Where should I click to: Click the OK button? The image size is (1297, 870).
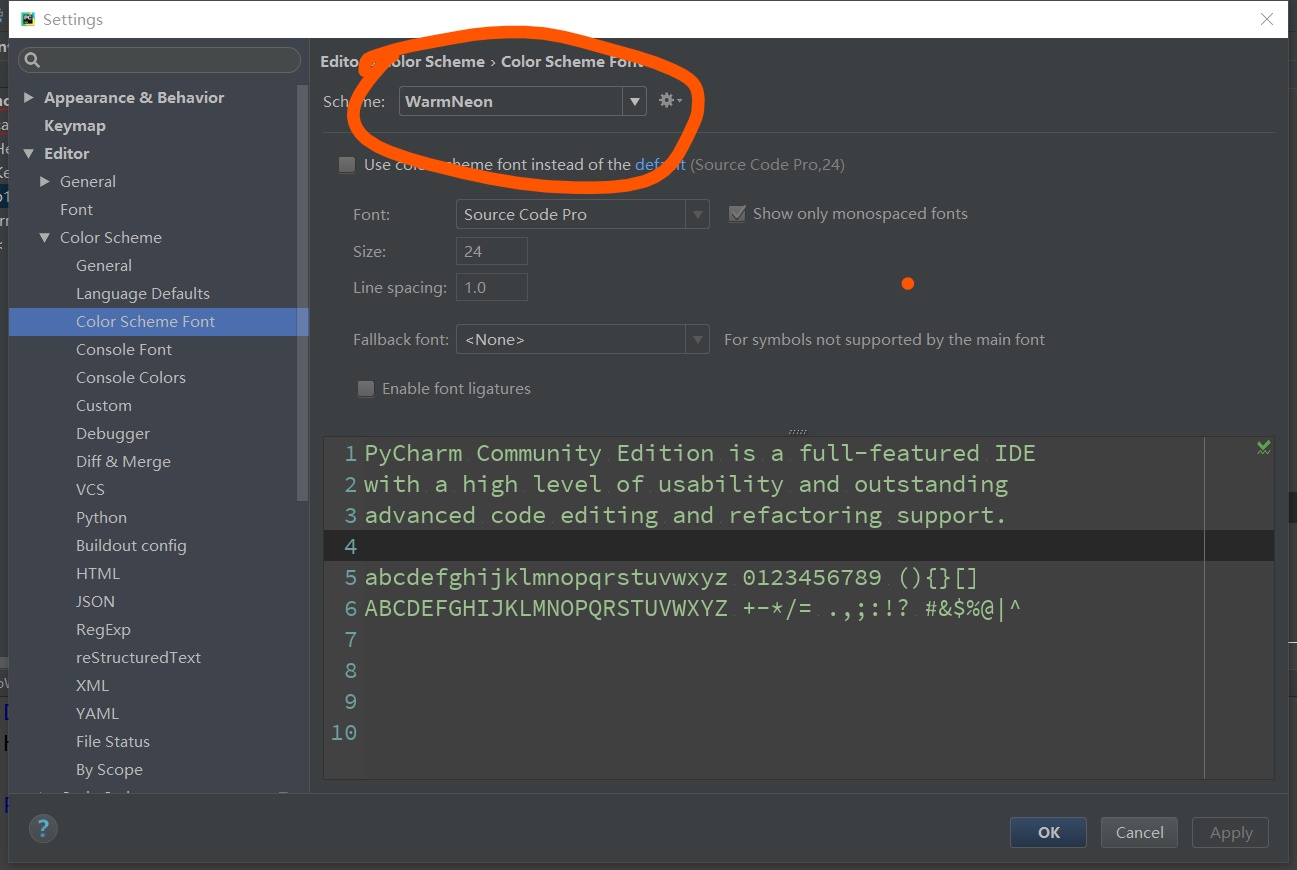click(1048, 832)
